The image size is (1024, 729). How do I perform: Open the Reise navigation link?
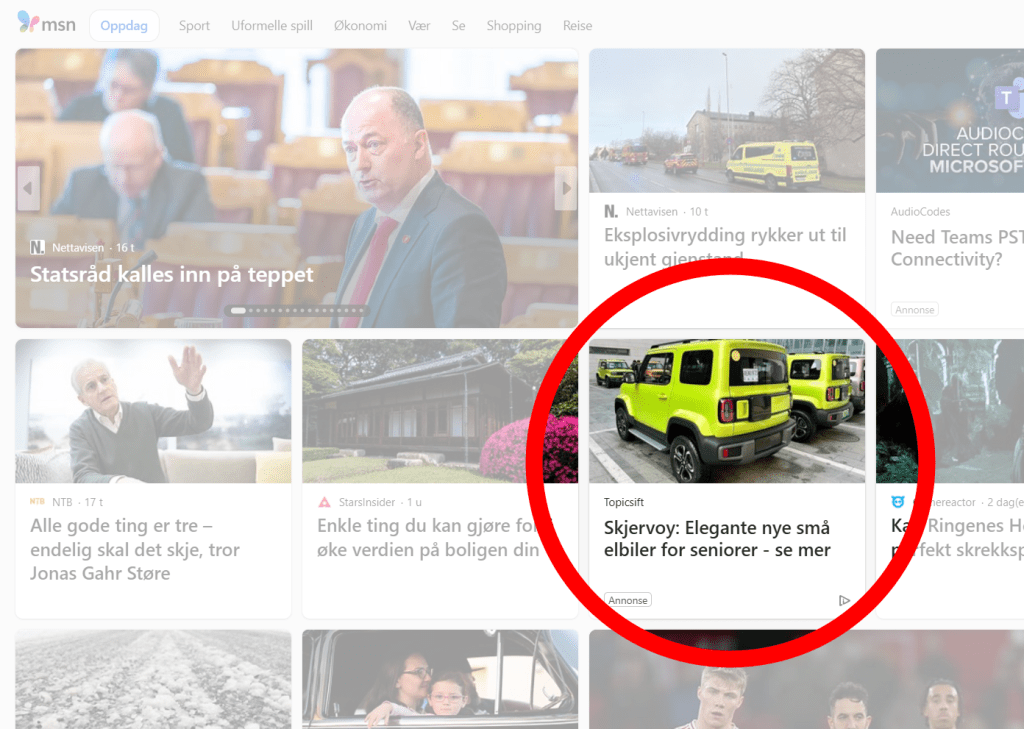pyautogui.click(x=577, y=25)
